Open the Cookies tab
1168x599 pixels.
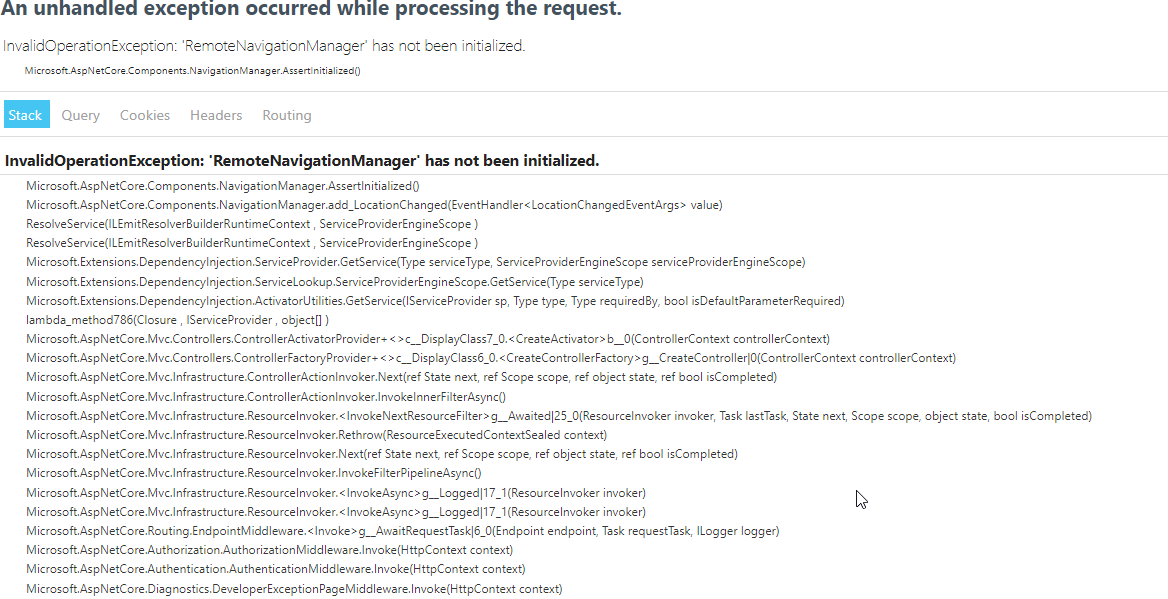(145, 115)
